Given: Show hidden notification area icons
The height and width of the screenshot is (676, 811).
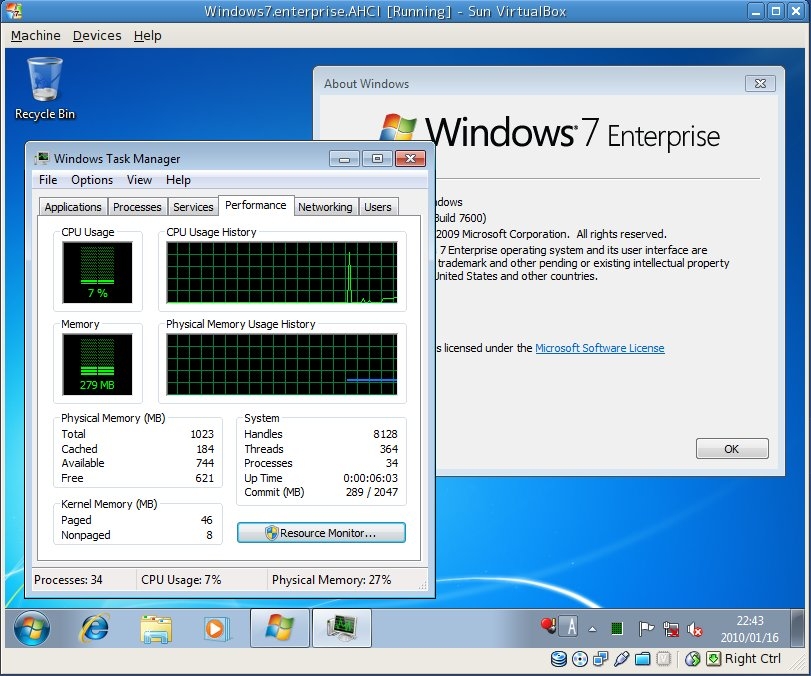Looking at the screenshot, I should point(593,629).
